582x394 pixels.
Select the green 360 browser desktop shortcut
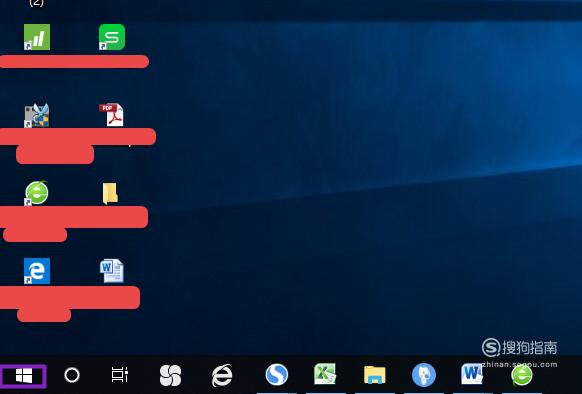36,193
